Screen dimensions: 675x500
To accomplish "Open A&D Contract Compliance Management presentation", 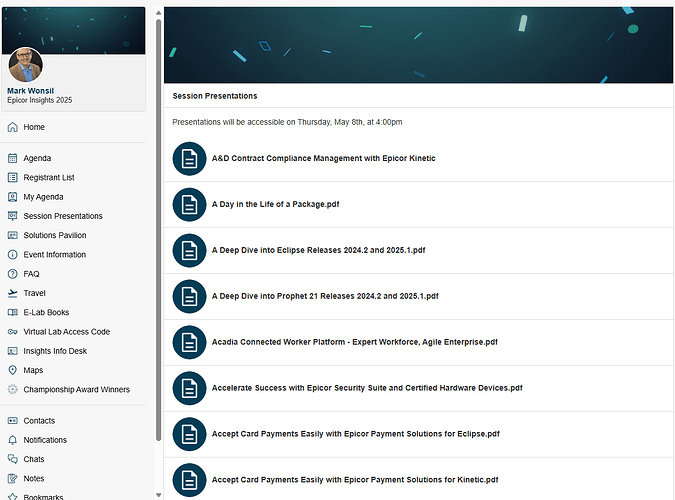I will click(323, 158).
